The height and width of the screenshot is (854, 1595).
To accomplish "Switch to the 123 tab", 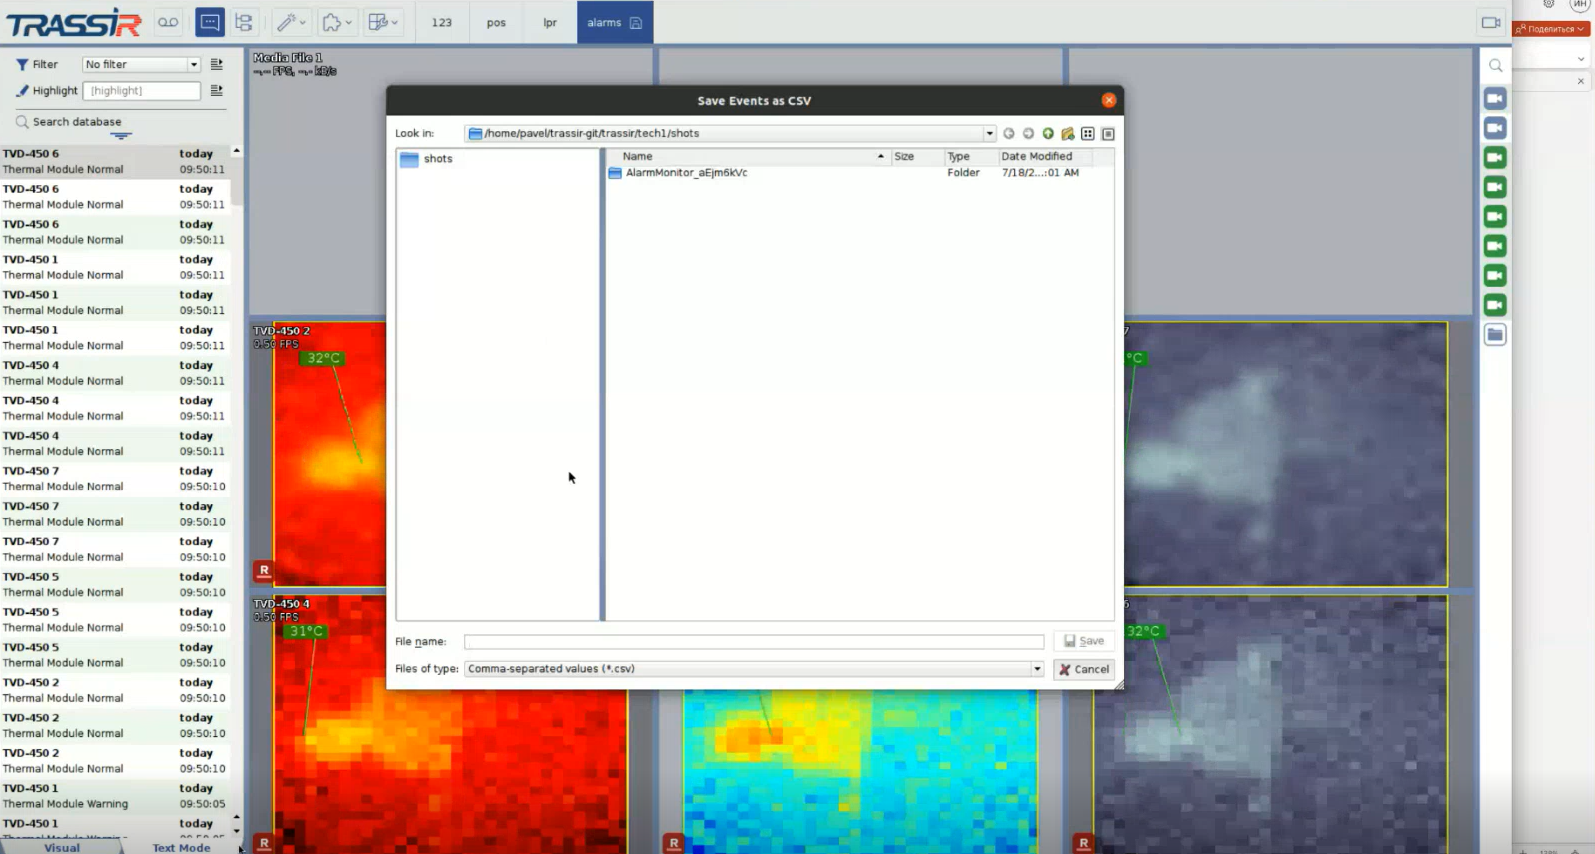I will click(442, 22).
